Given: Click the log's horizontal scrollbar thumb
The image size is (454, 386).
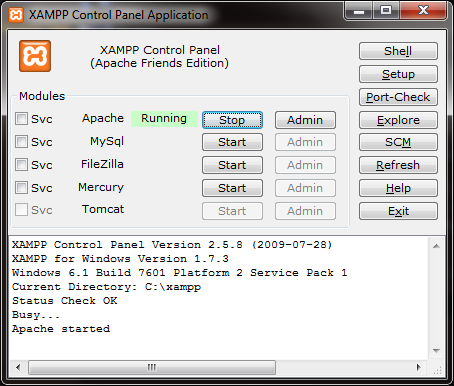Looking at the screenshot, I should point(152,367).
